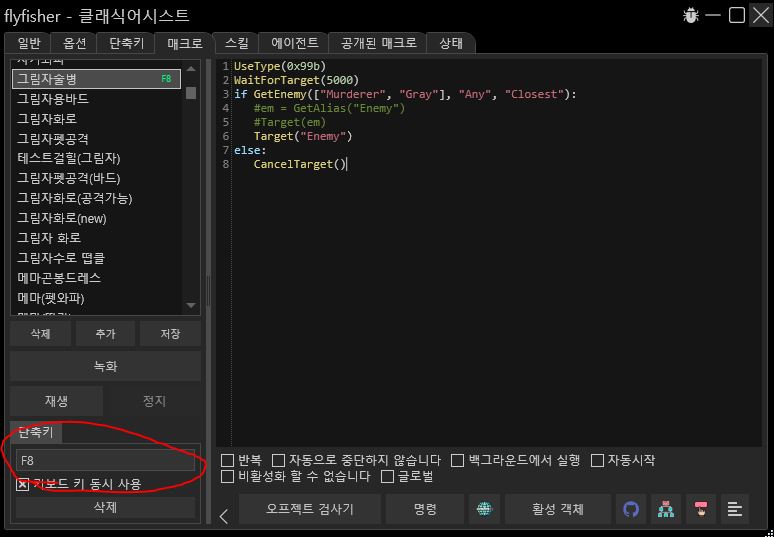Save macro with 저장 button
Image resolution: width=774 pixels, height=537 pixels.
click(170, 334)
